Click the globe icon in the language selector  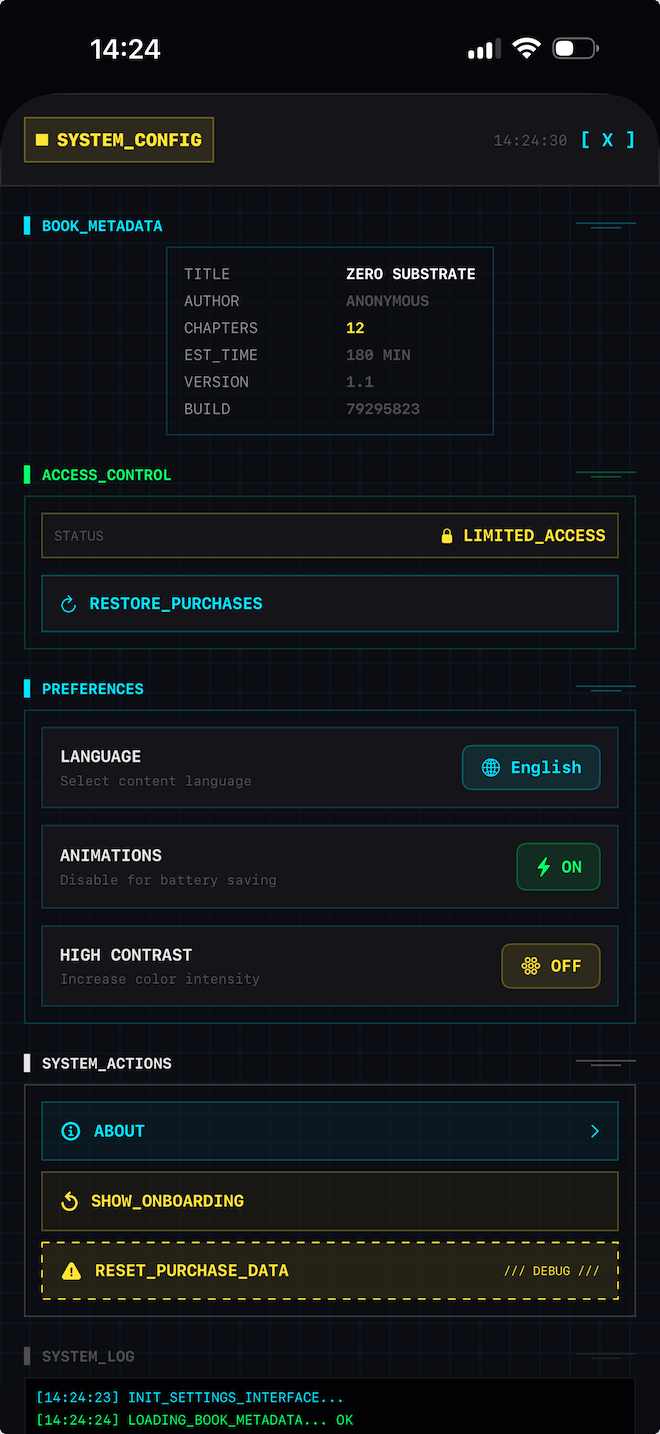pyautogui.click(x=490, y=767)
